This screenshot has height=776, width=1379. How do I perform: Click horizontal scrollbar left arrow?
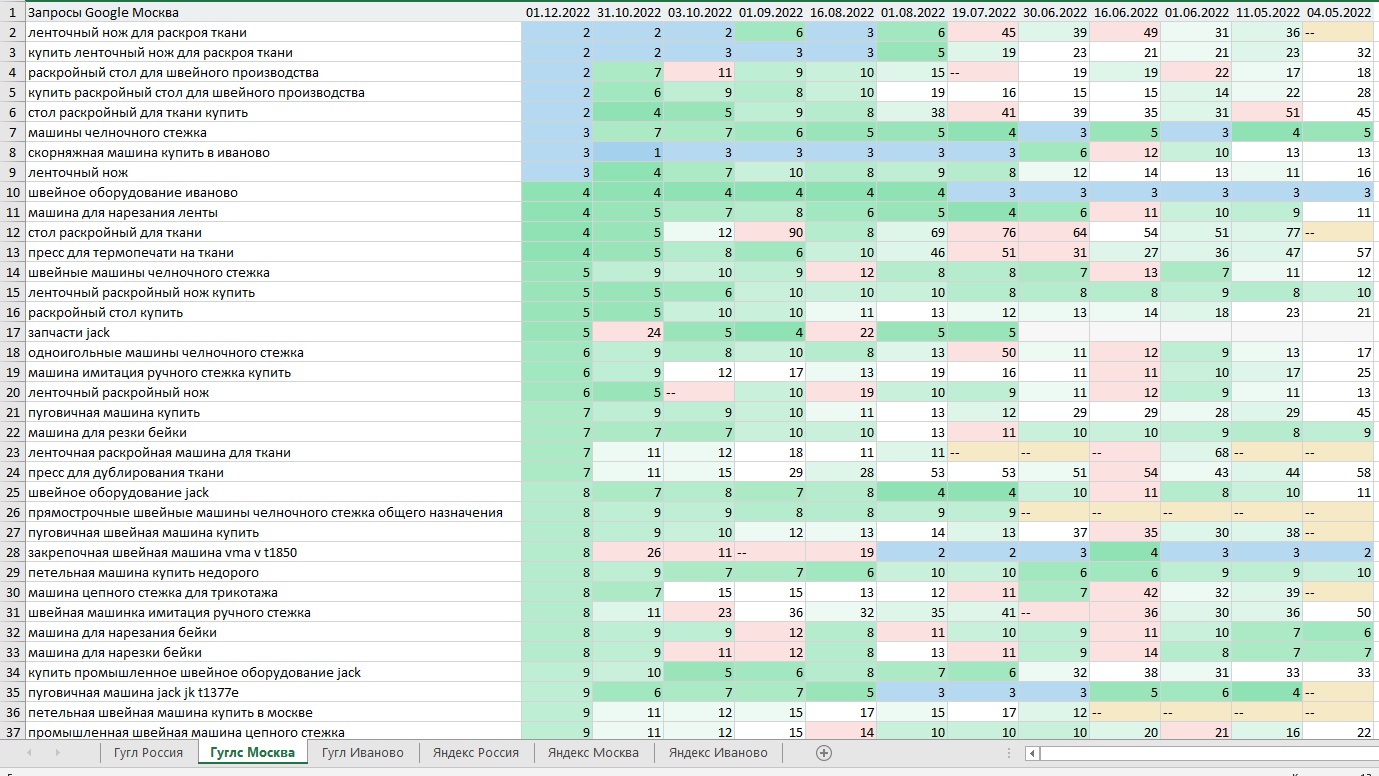[x=1034, y=753]
